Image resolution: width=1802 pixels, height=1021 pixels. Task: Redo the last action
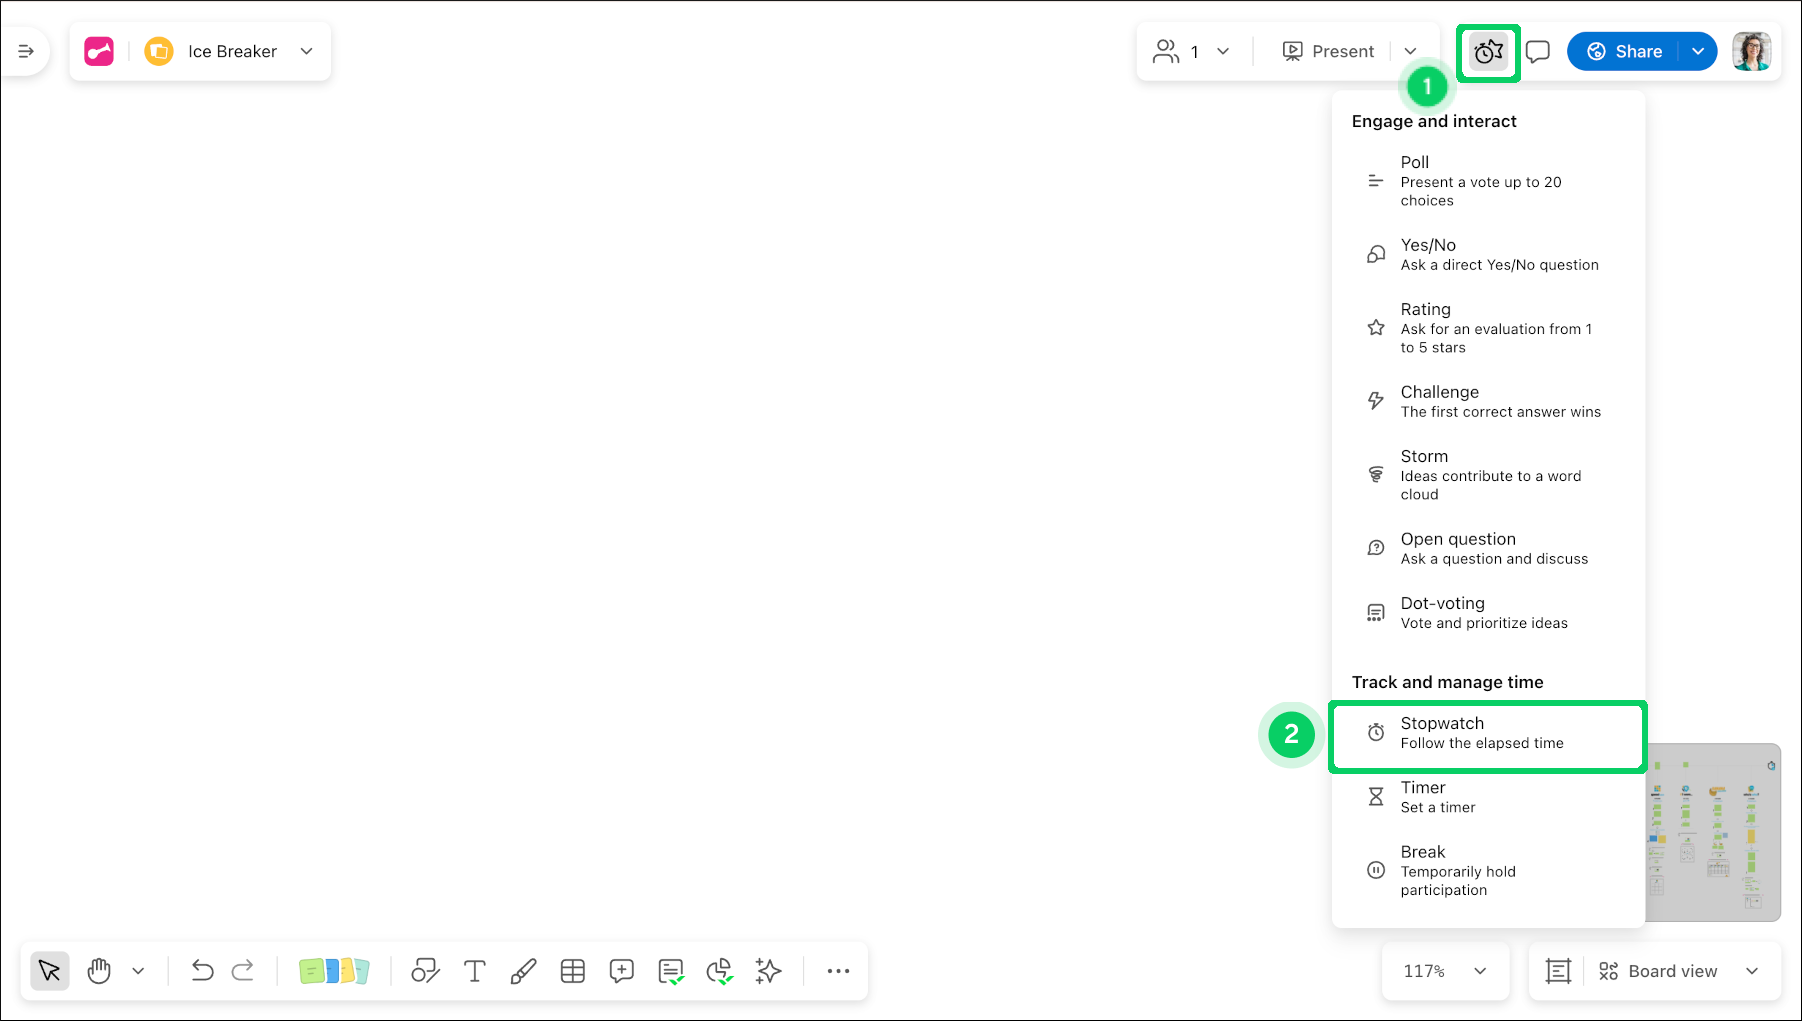click(243, 970)
